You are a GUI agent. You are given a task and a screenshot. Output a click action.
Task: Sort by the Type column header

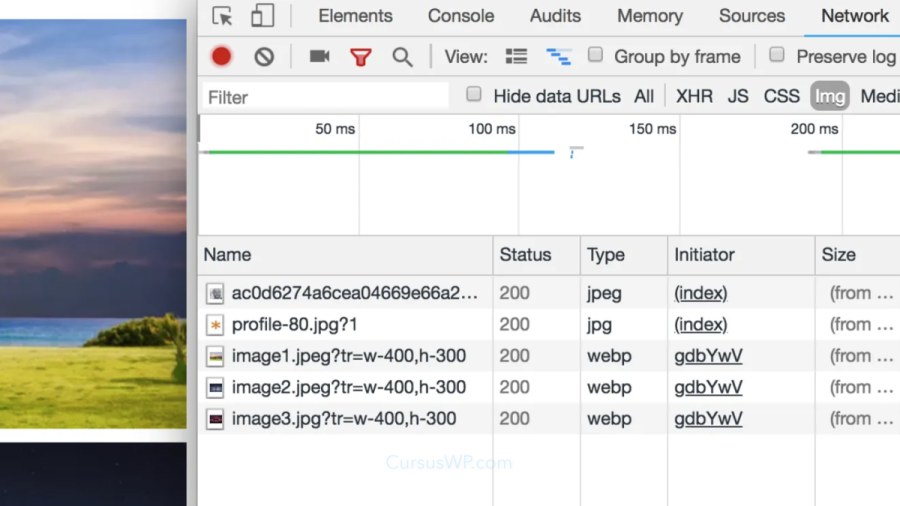623,255
